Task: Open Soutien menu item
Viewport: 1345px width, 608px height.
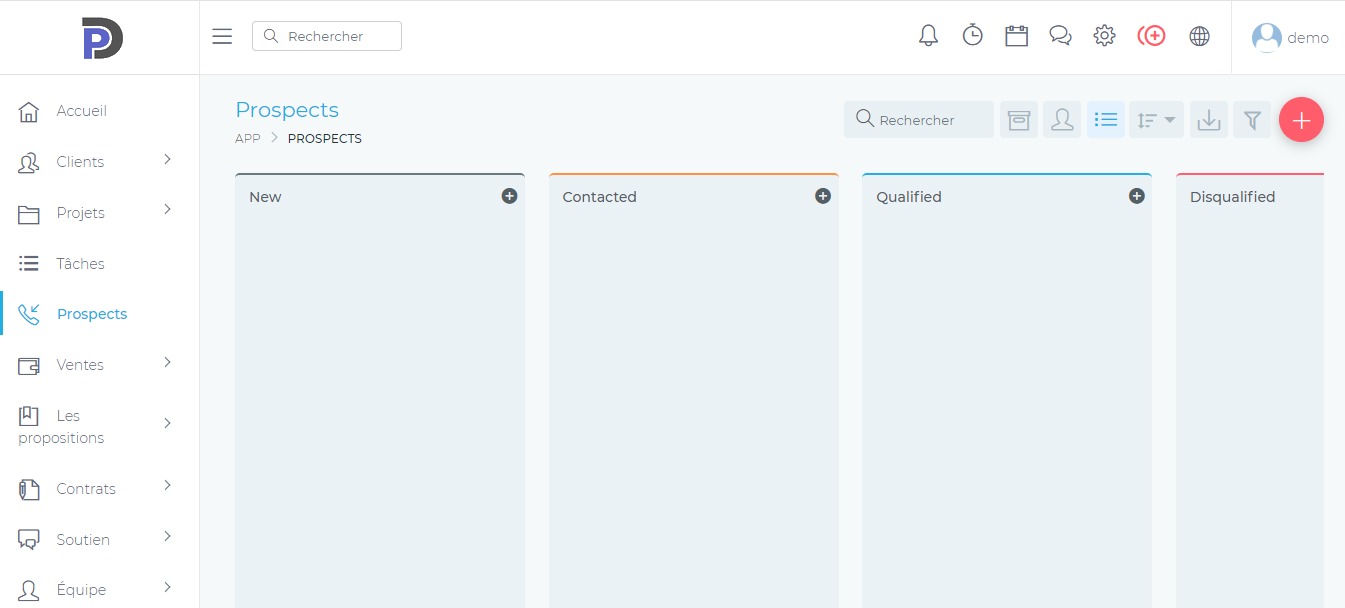Action: tap(100, 540)
